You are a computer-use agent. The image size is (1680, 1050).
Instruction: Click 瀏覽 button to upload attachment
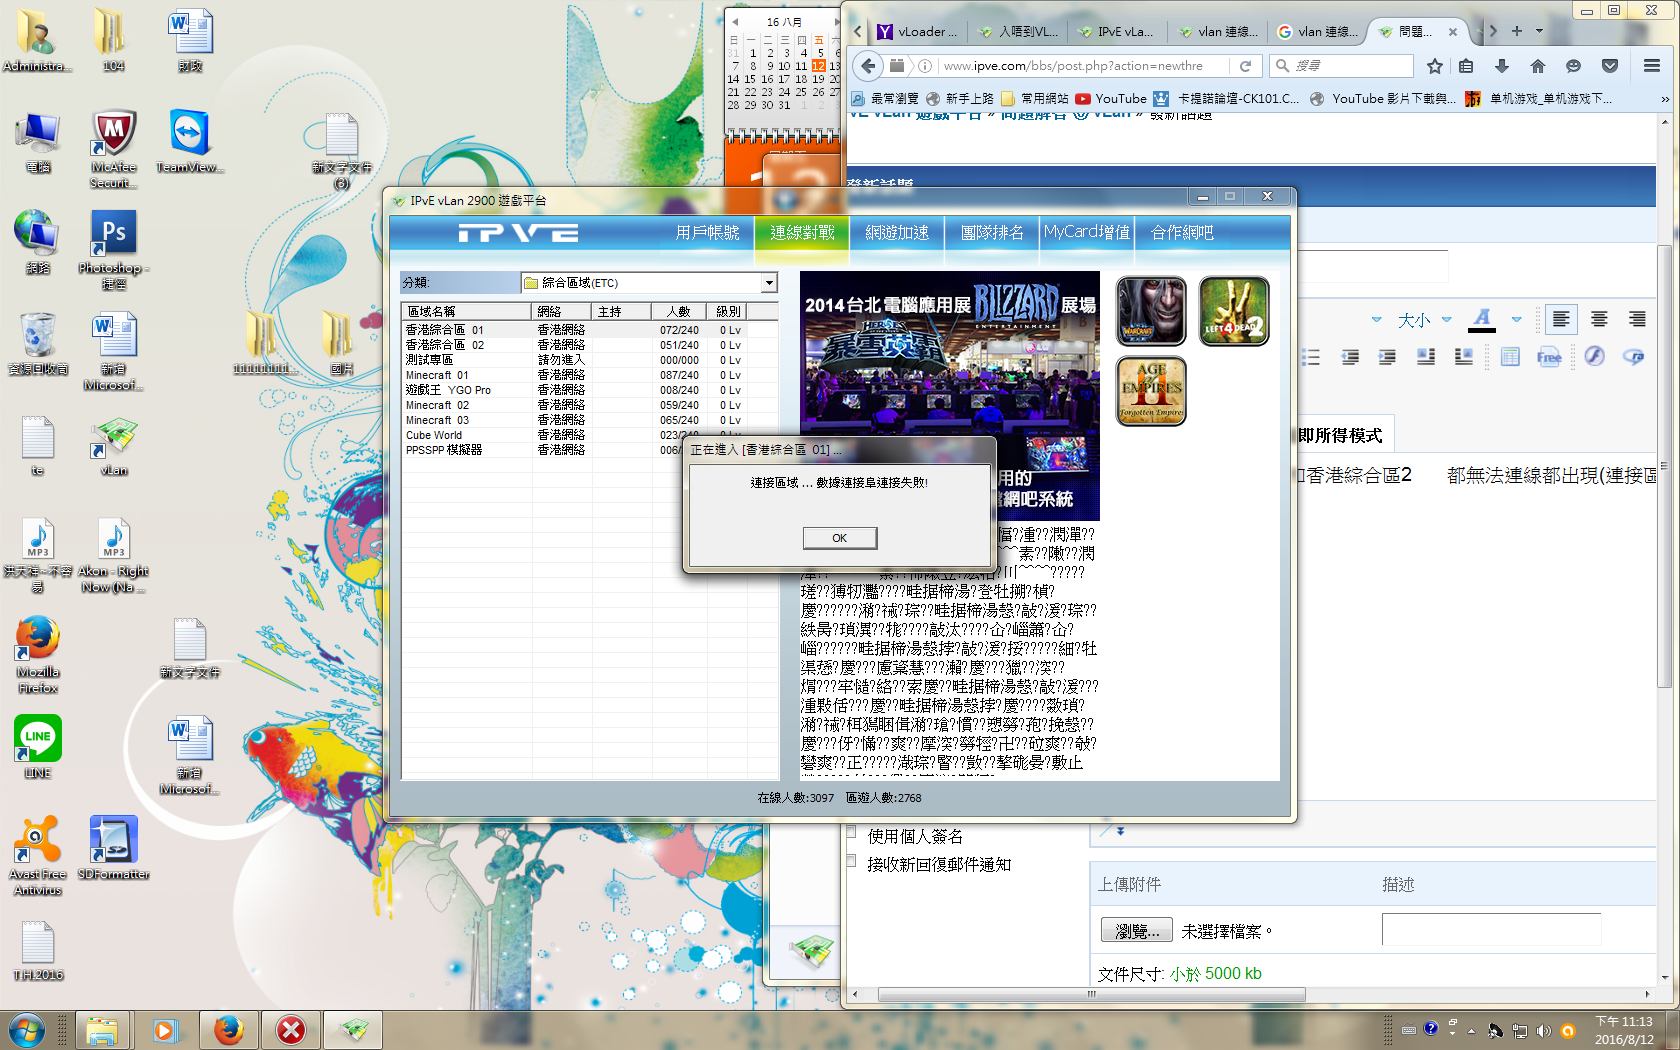click(1136, 931)
